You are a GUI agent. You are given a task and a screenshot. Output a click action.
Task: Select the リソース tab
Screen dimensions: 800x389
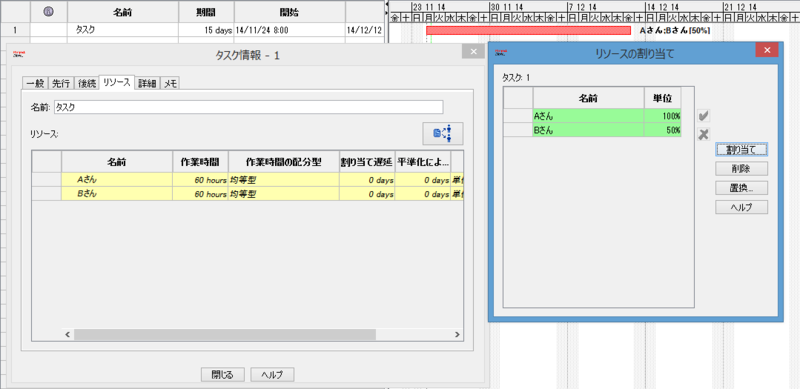[117, 83]
